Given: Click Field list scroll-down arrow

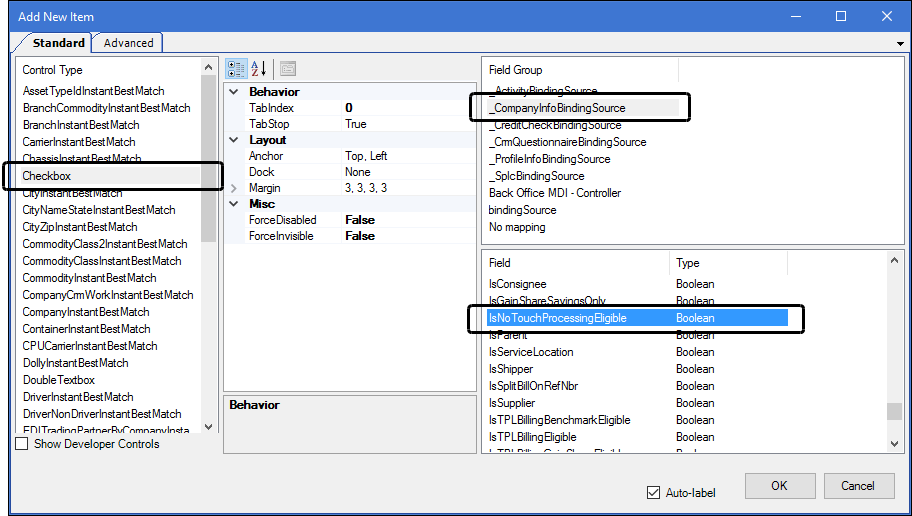Looking at the screenshot, I should [895, 444].
